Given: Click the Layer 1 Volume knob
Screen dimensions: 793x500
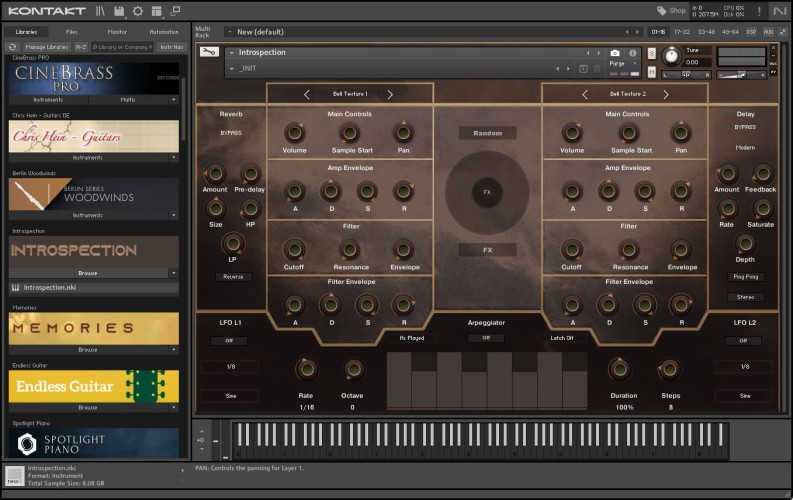Looking at the screenshot, I should 294,133.
